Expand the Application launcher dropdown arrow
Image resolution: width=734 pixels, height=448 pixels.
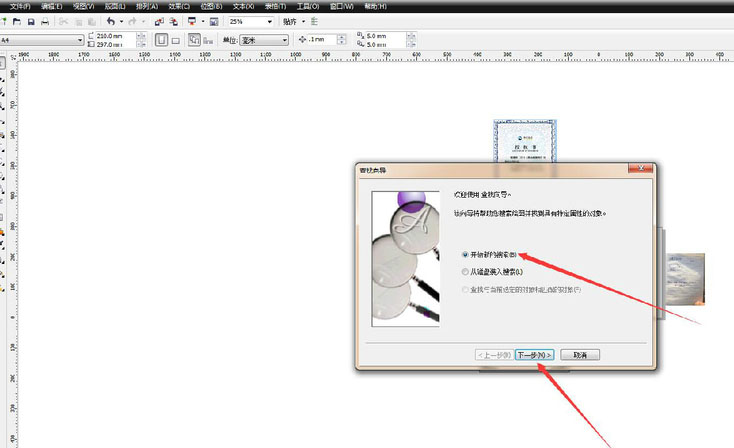coord(203,22)
